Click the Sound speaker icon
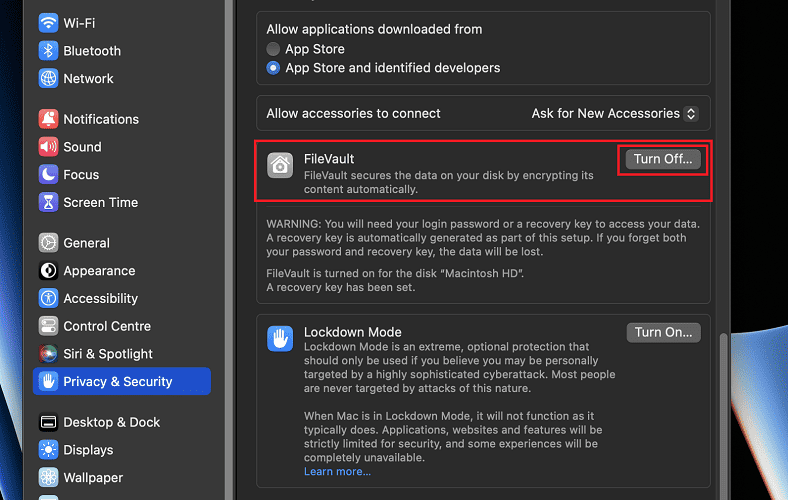Image resolution: width=788 pixels, height=500 pixels. [48, 147]
